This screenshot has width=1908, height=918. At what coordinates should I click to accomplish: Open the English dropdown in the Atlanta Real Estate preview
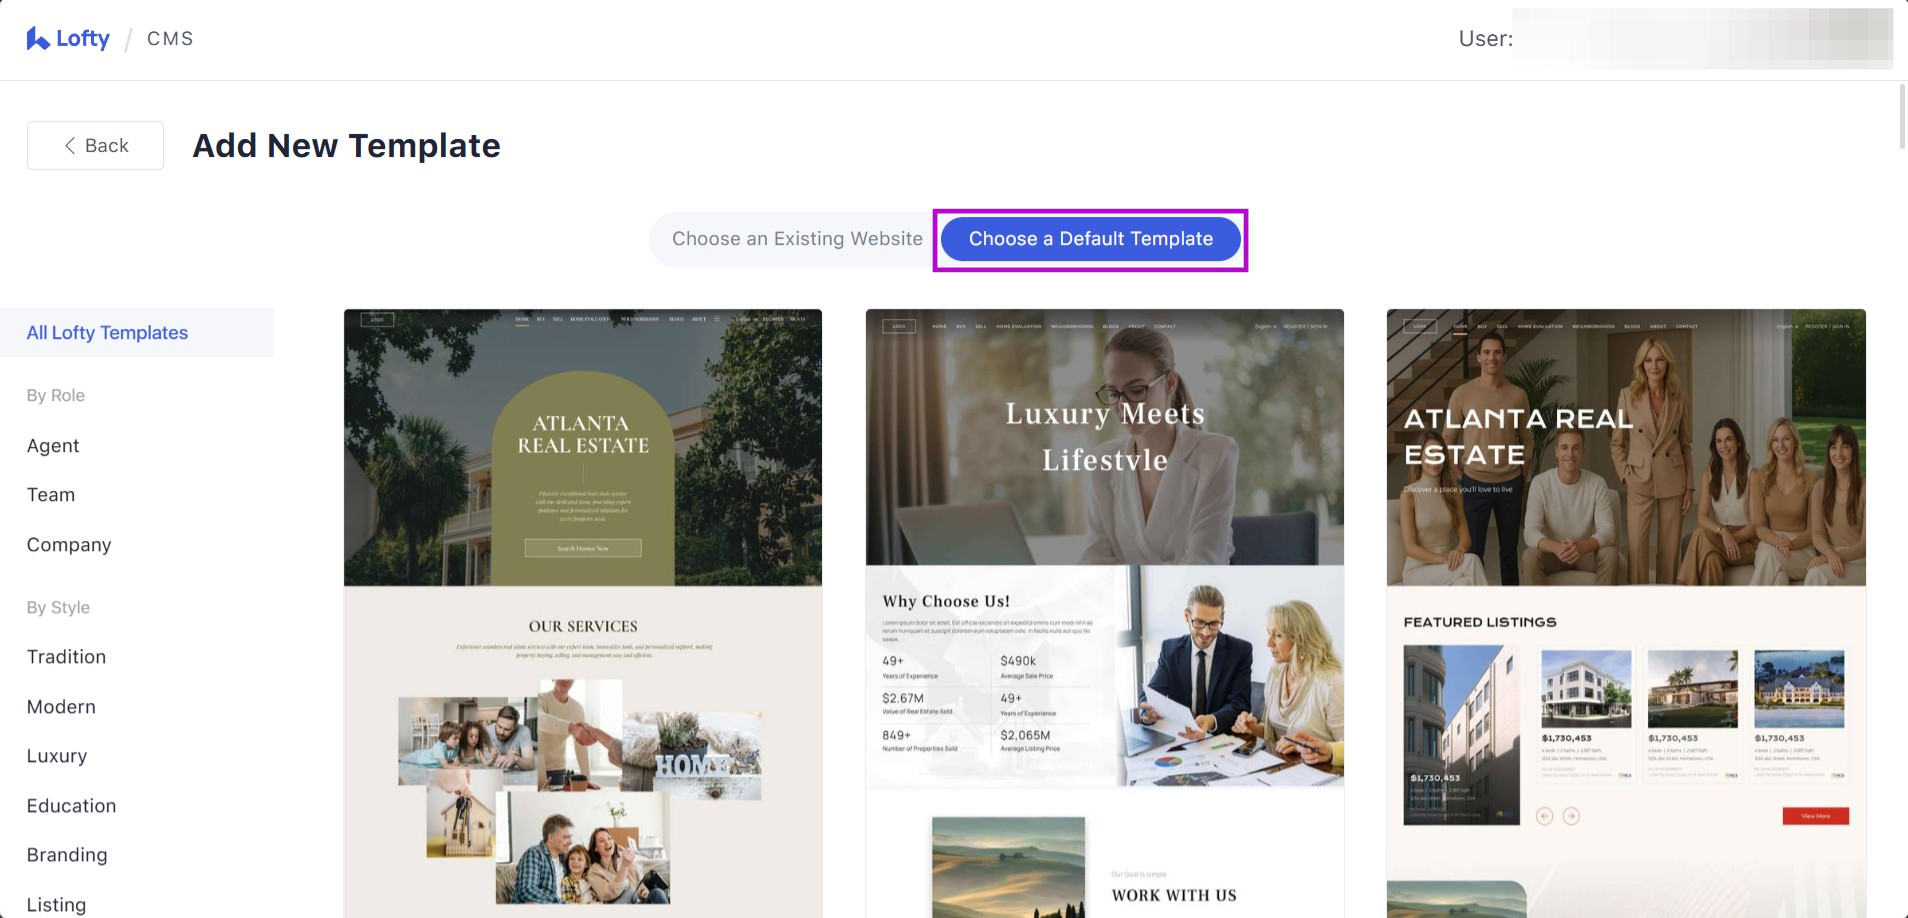tap(1787, 327)
